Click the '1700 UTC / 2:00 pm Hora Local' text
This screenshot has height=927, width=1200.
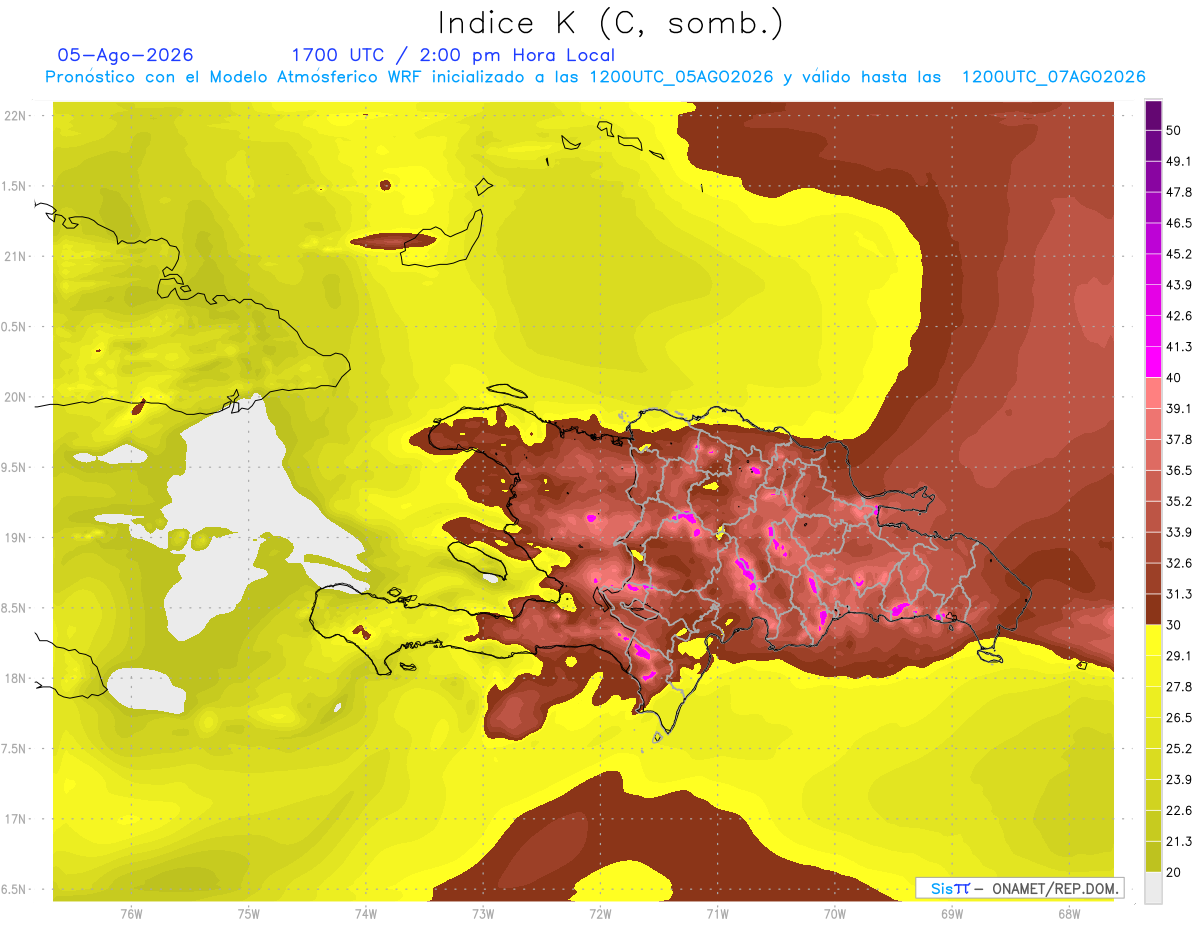point(453,55)
